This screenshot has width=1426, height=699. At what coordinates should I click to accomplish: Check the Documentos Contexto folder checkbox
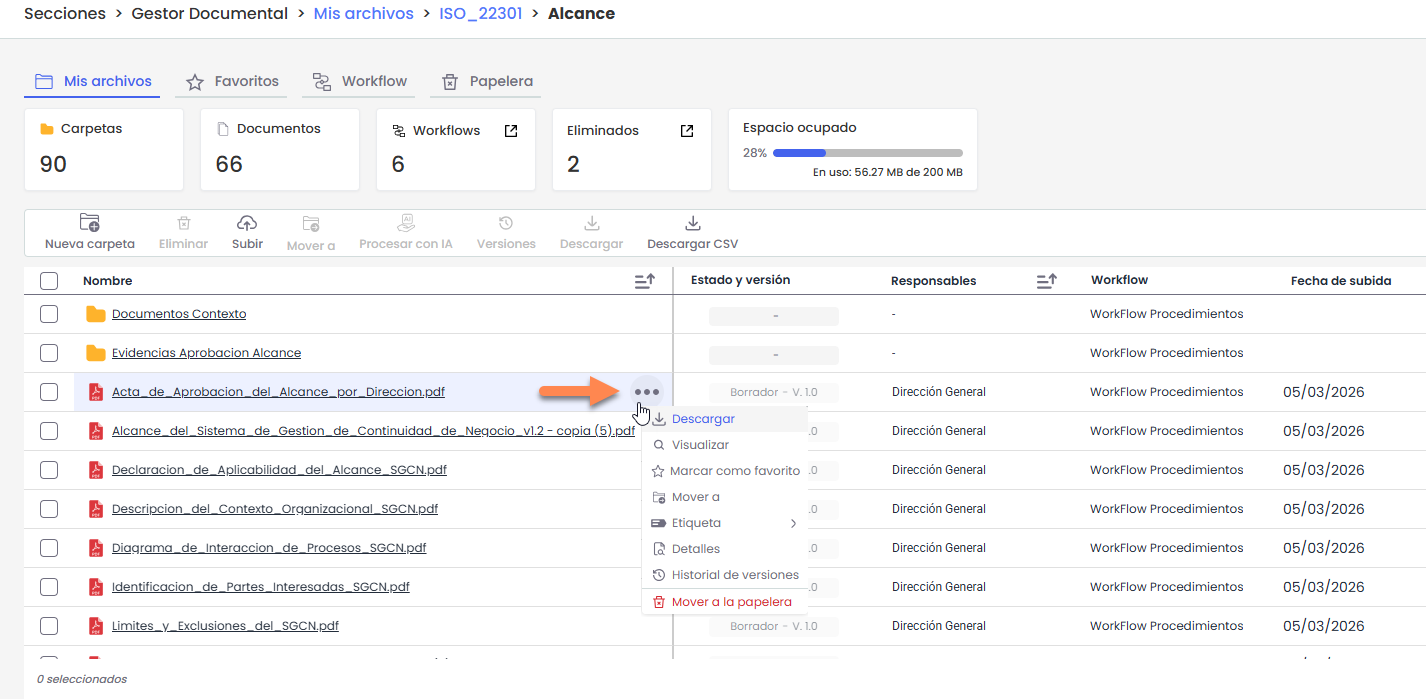tap(49, 314)
